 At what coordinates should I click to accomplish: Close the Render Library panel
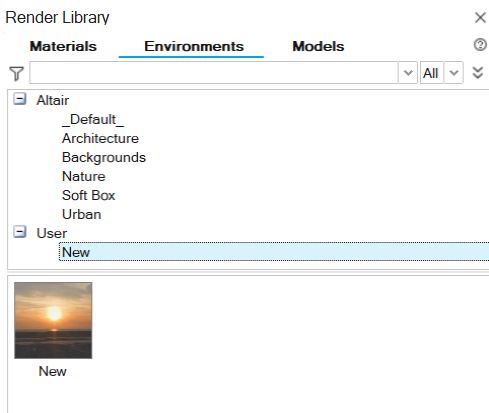point(480,17)
